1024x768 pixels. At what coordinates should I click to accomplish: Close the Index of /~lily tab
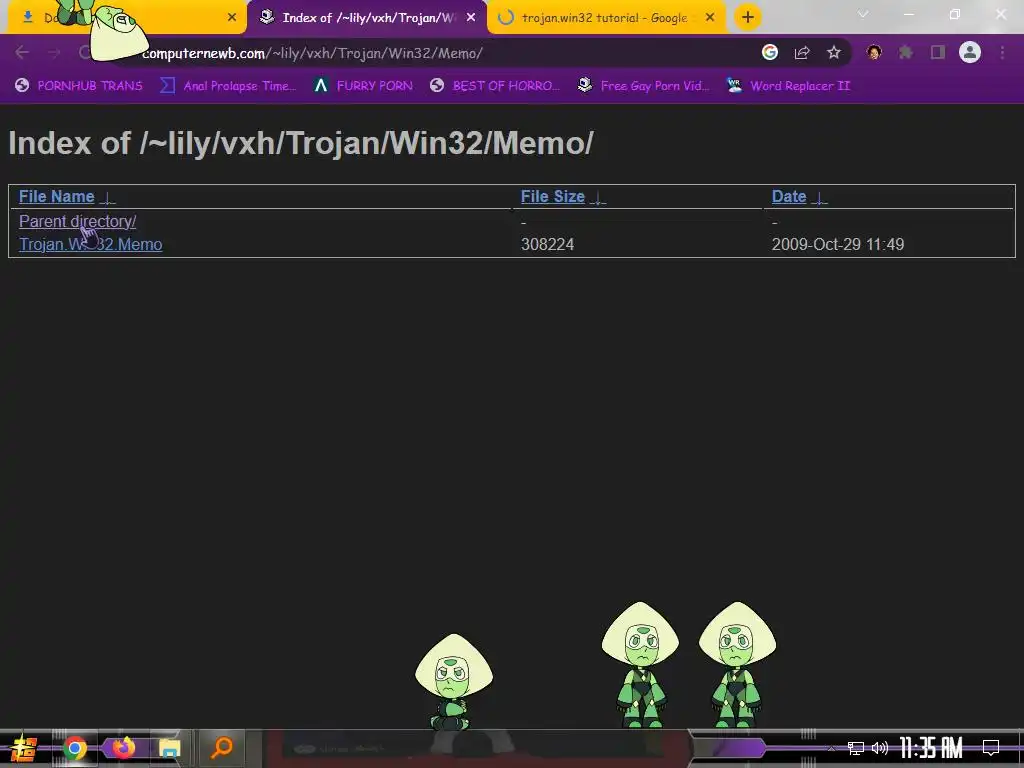[x=471, y=18]
